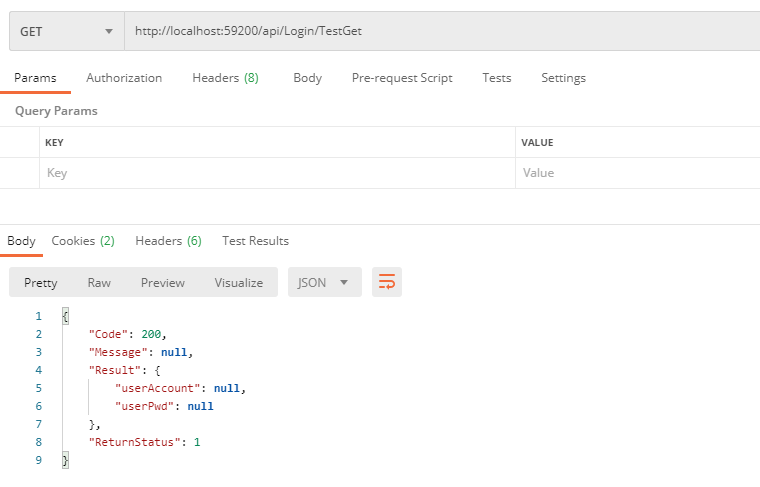Click the request URL field
Image resolution: width=760 pixels, height=487 pixels.
440,31
